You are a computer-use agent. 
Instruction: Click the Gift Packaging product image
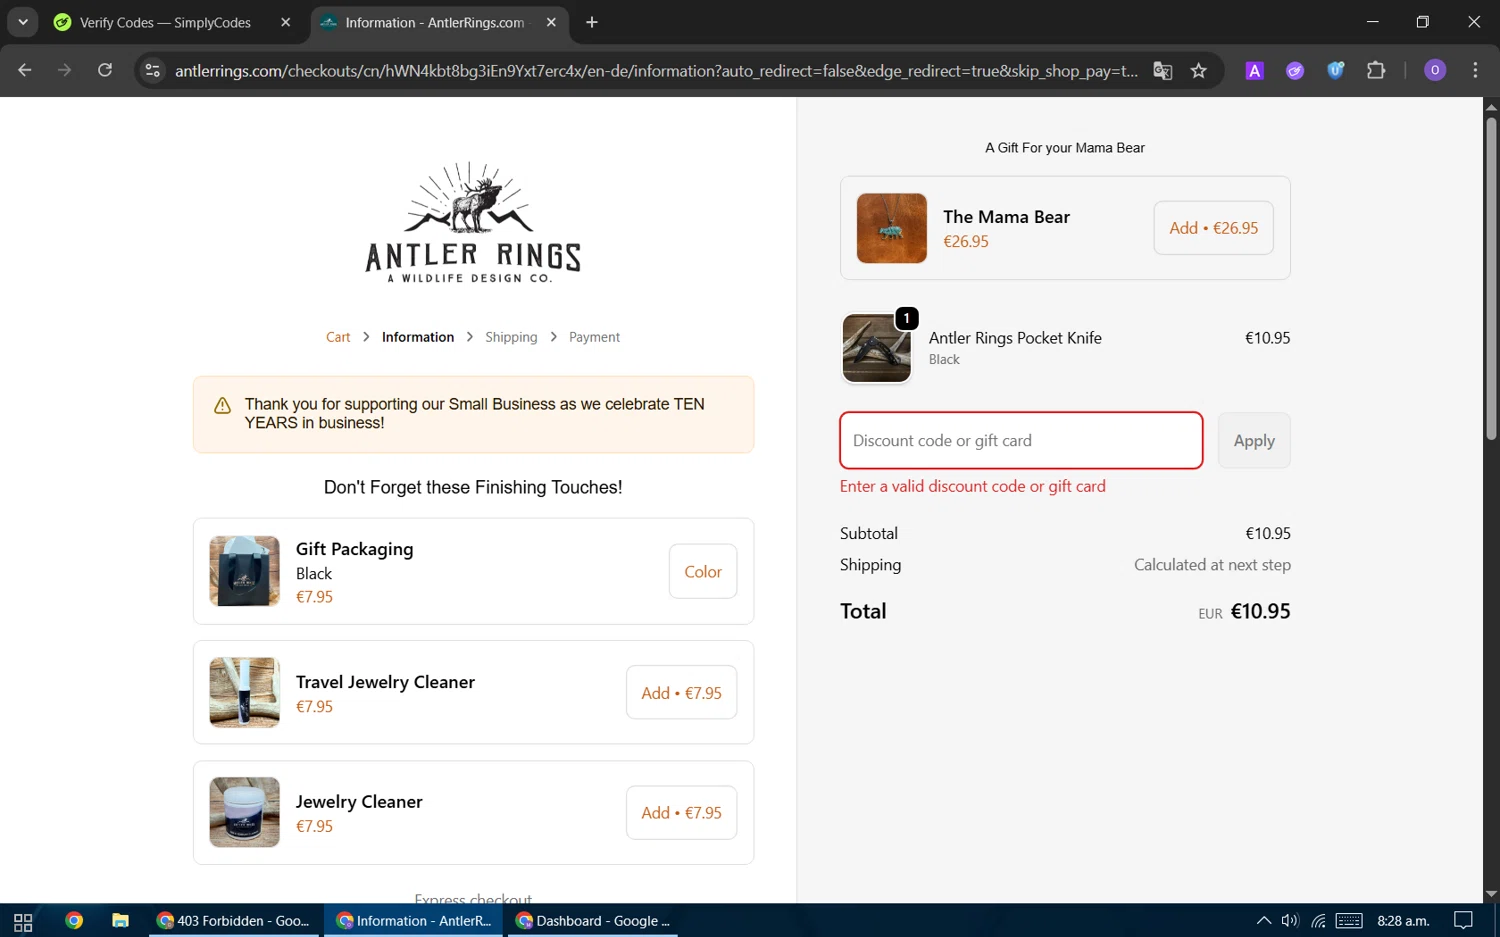pos(244,571)
